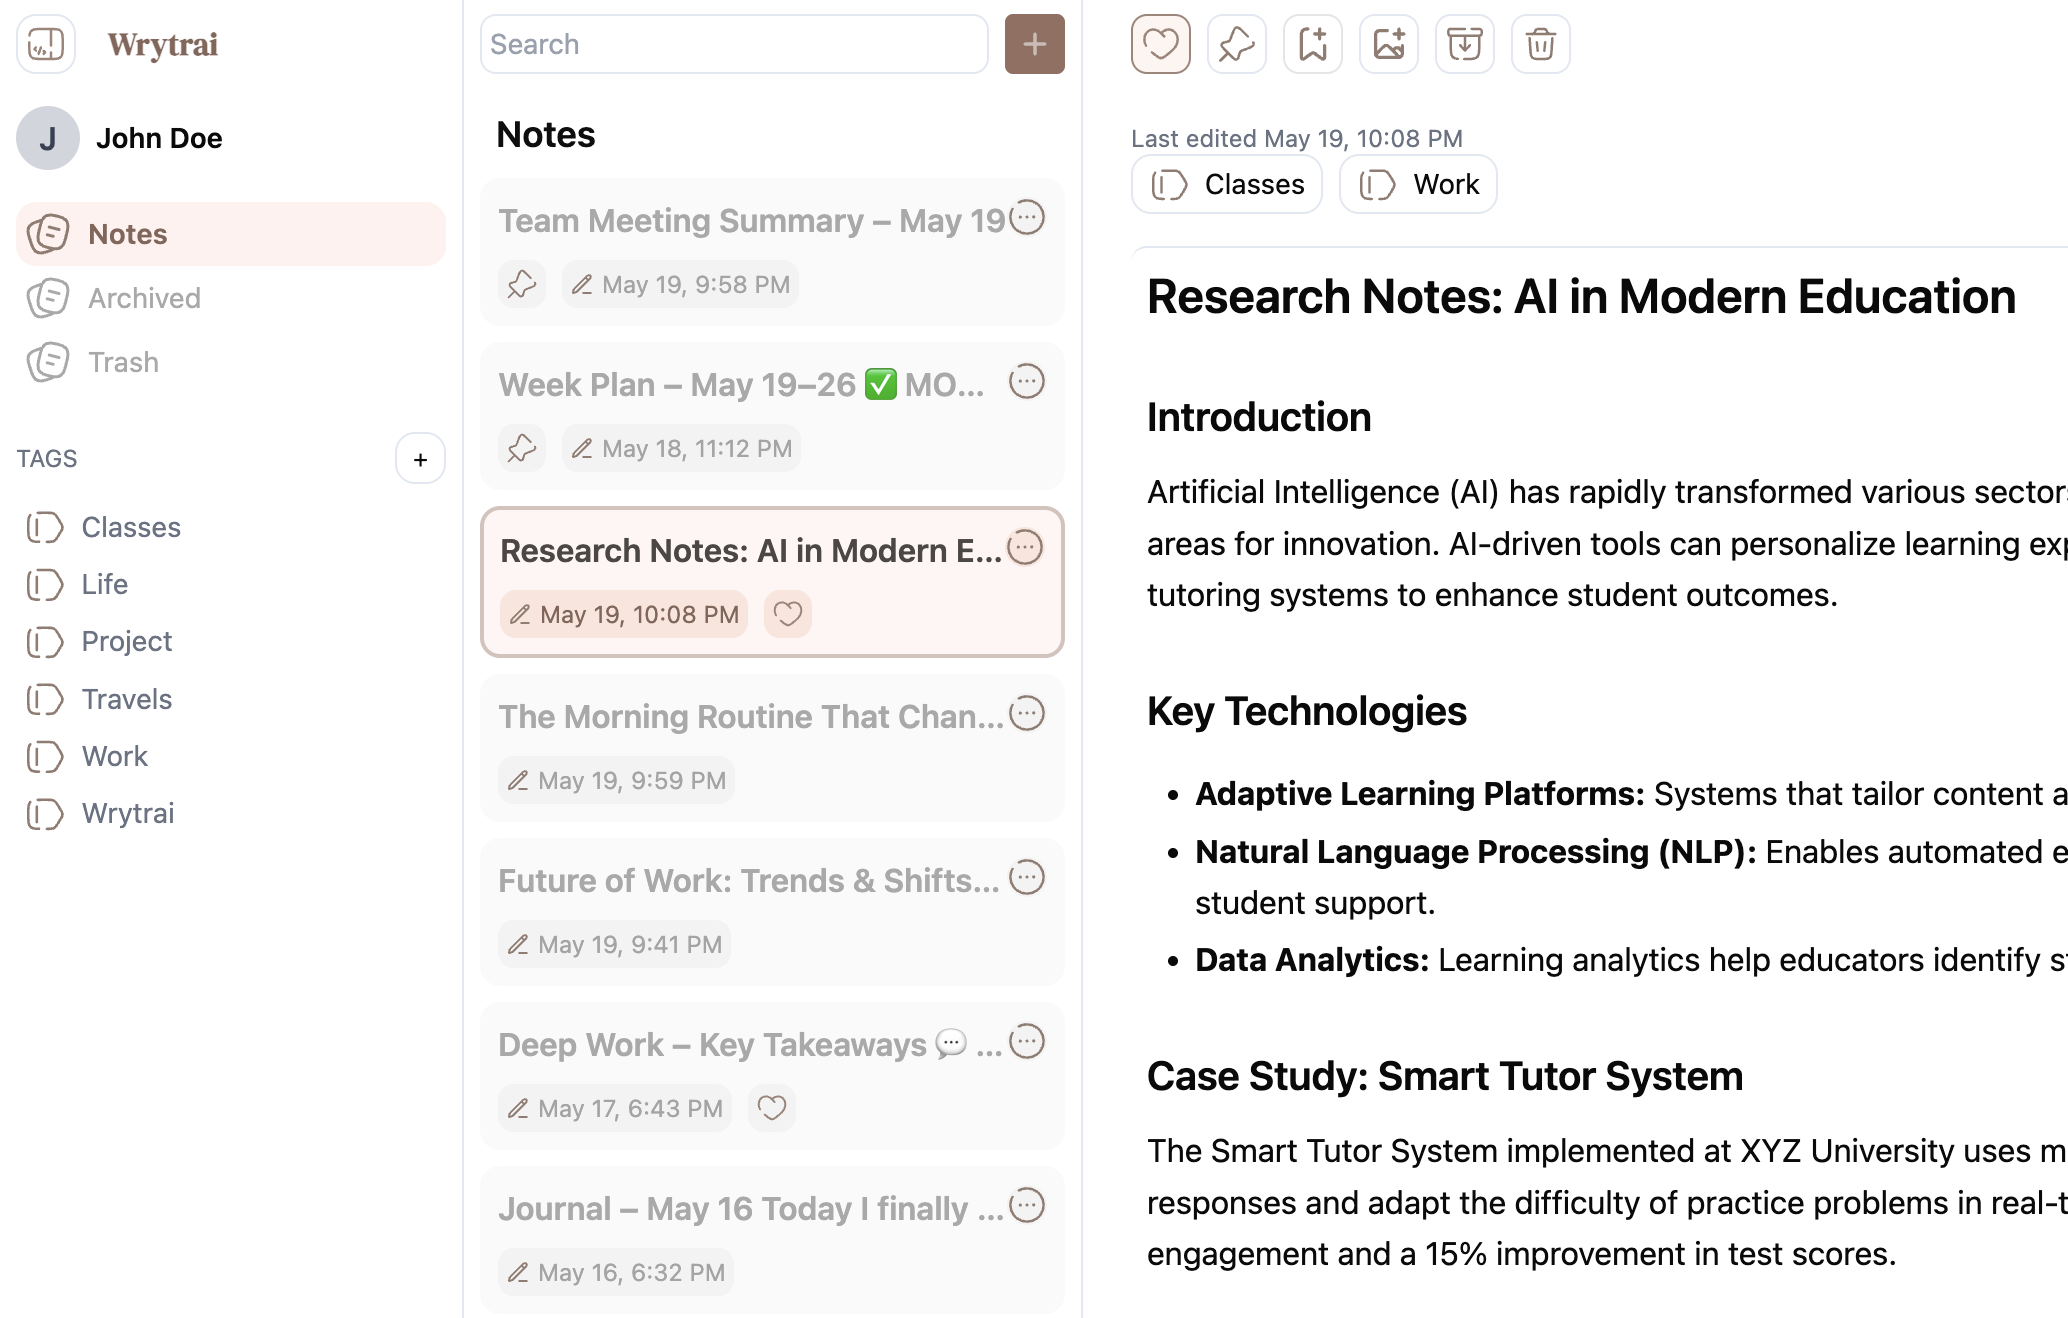Screen dimensions: 2068x1318
Task: Toggle the heart on Deep Work note
Action: coord(771,1108)
